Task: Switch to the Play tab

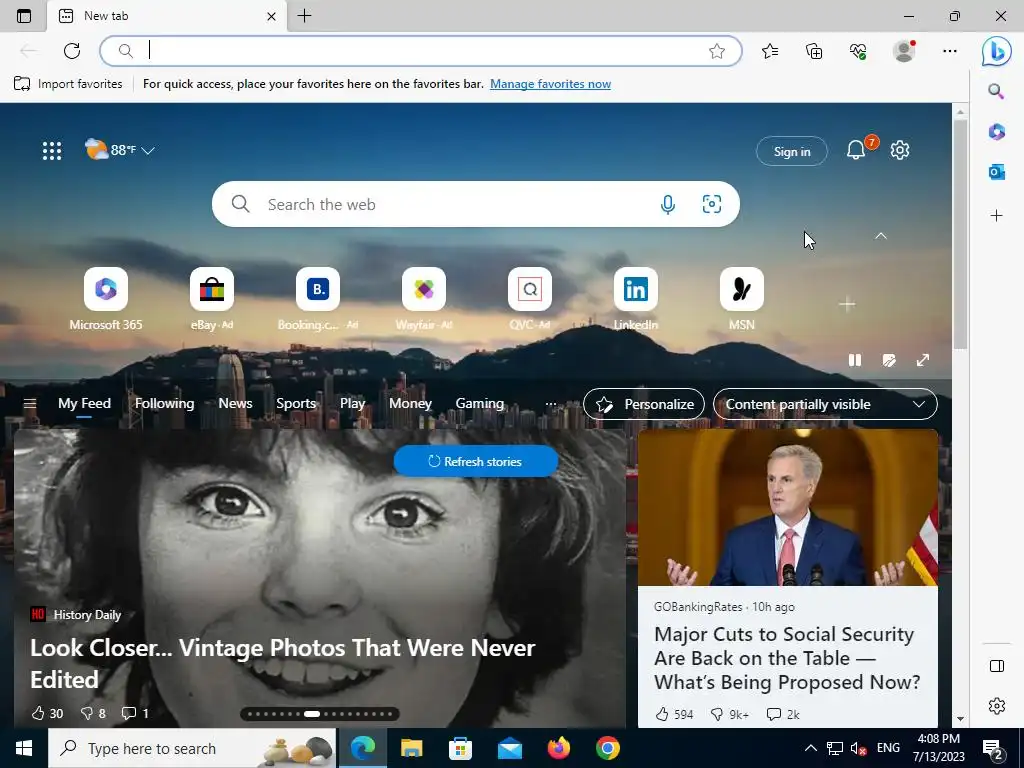Action: 353,404
